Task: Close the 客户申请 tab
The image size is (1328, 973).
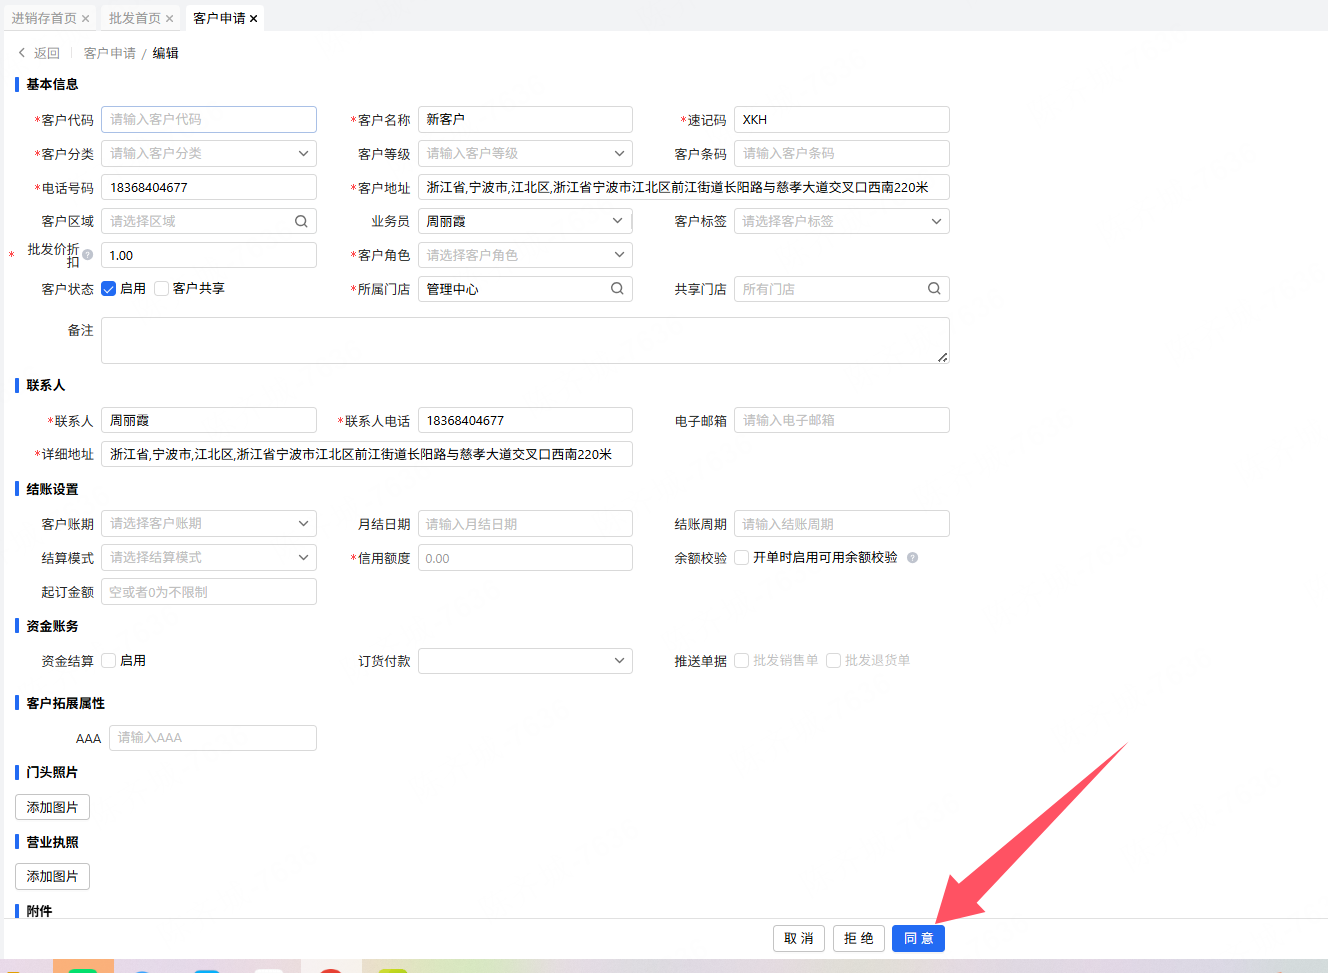Action: (x=253, y=19)
